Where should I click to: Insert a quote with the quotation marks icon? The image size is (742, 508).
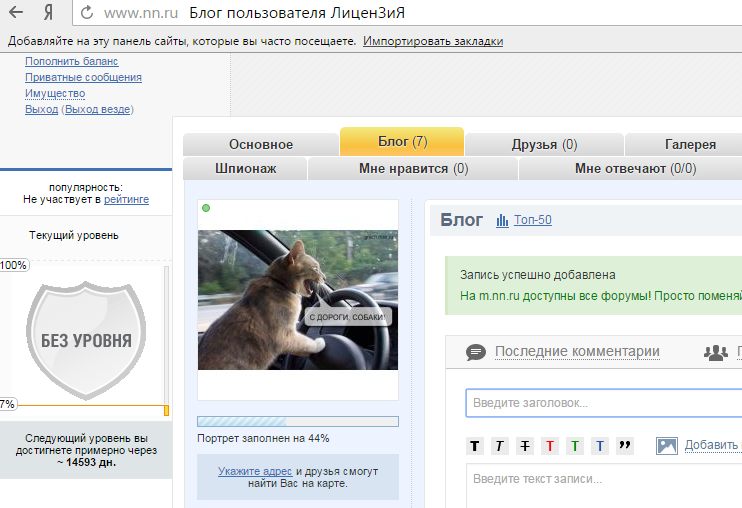click(x=625, y=446)
